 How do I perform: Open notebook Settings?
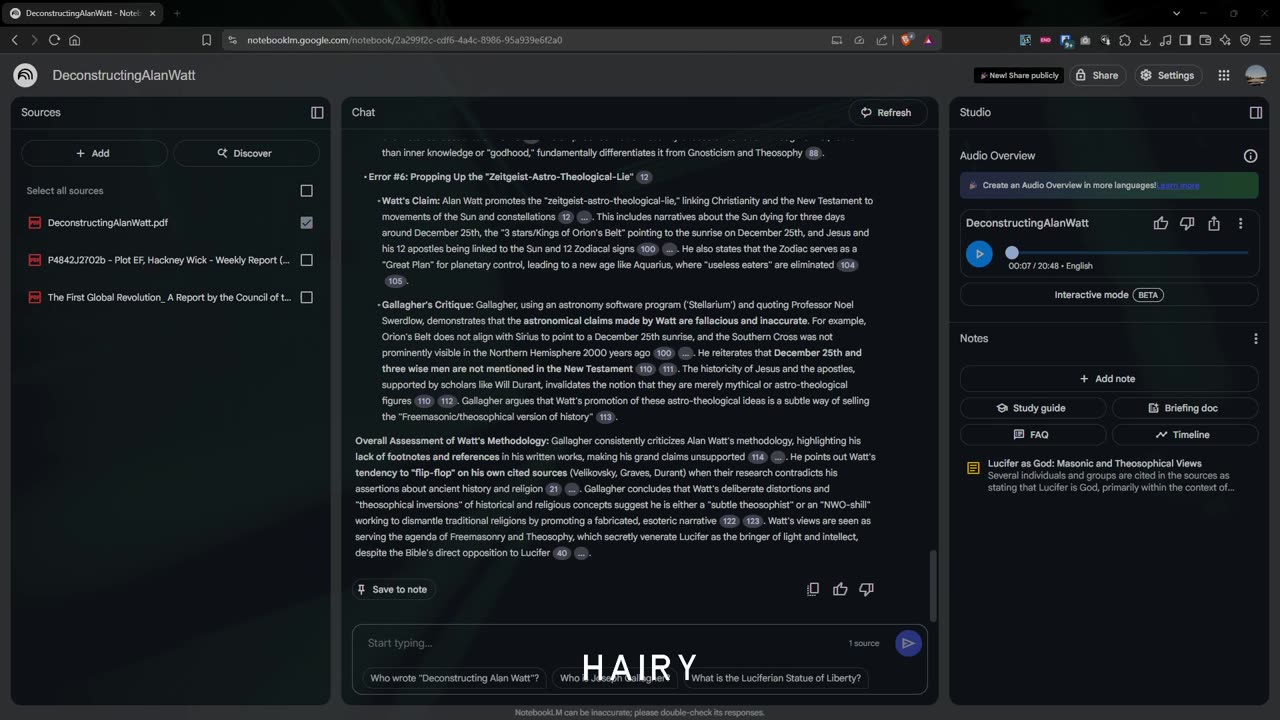pyautogui.click(x=1167, y=75)
